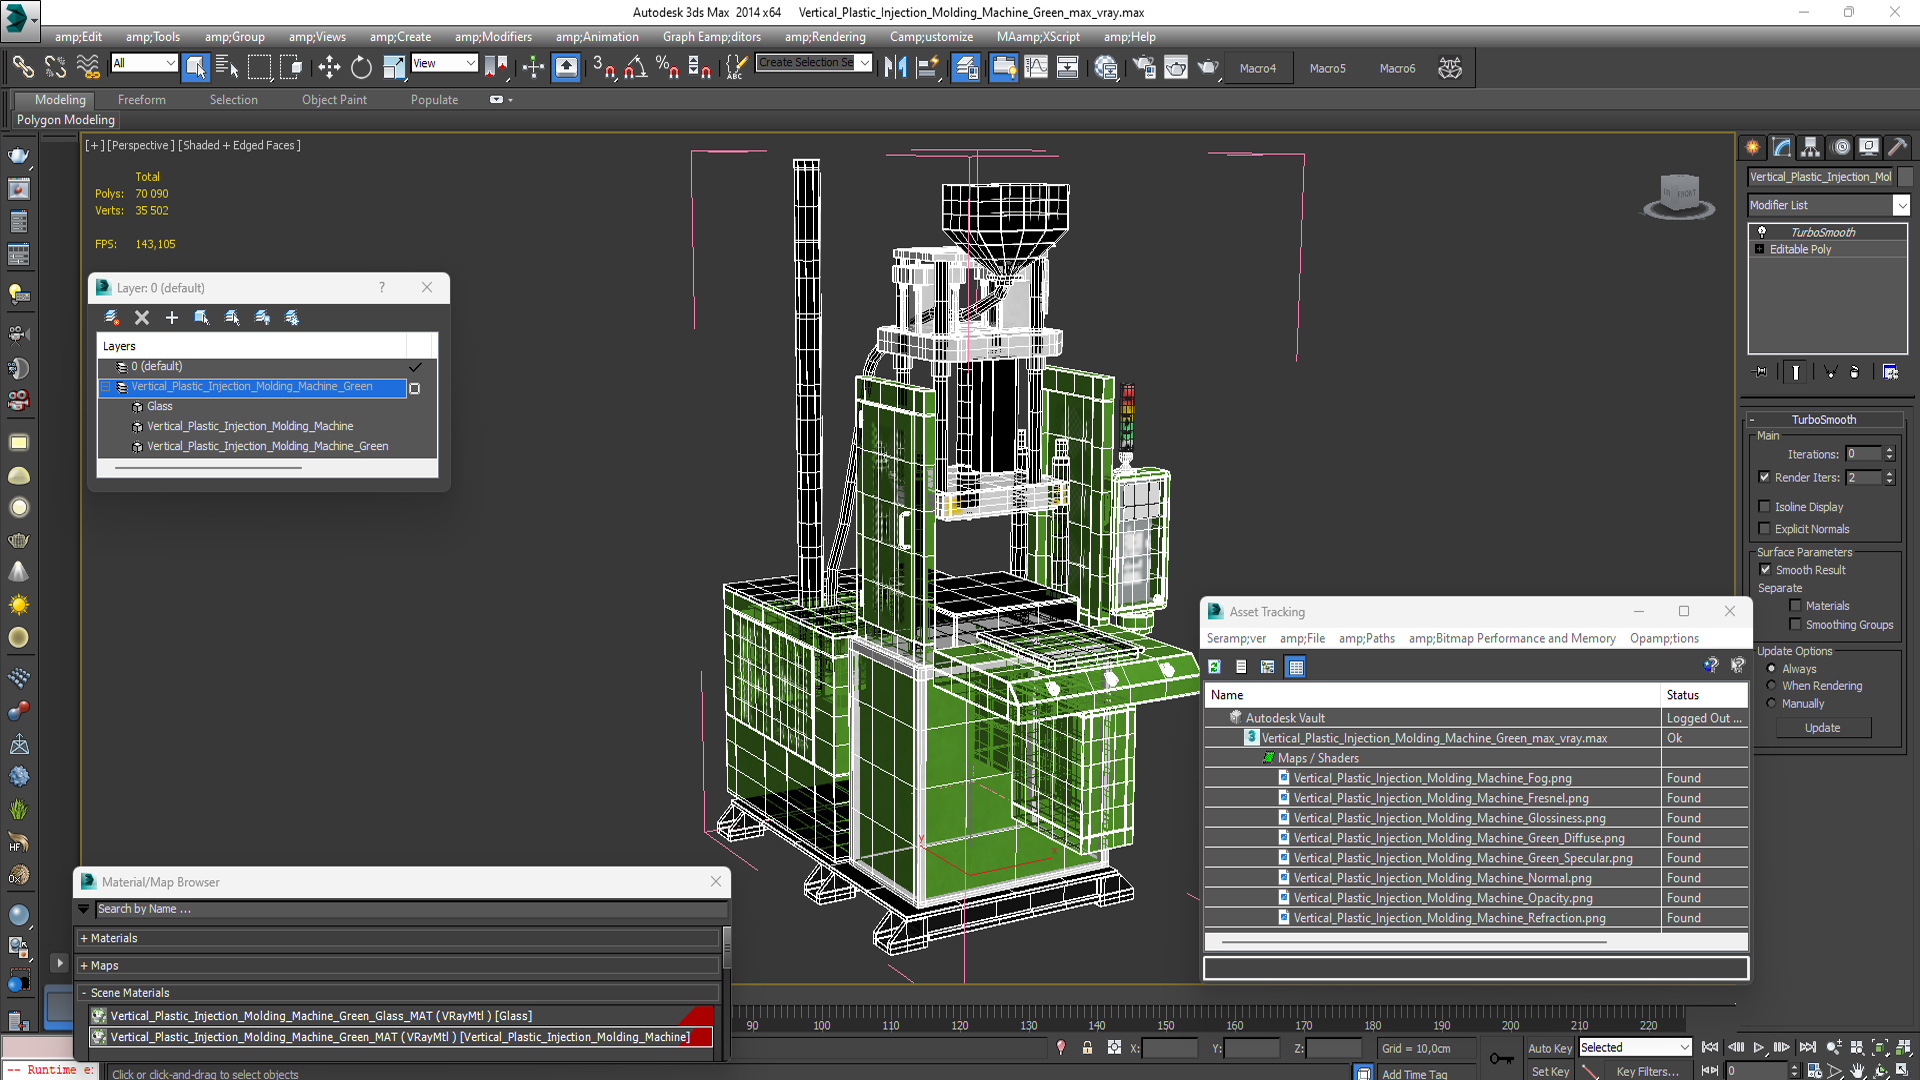This screenshot has height=1080, width=1920.
Task: Click the Search by Name field
Action: (x=410, y=909)
